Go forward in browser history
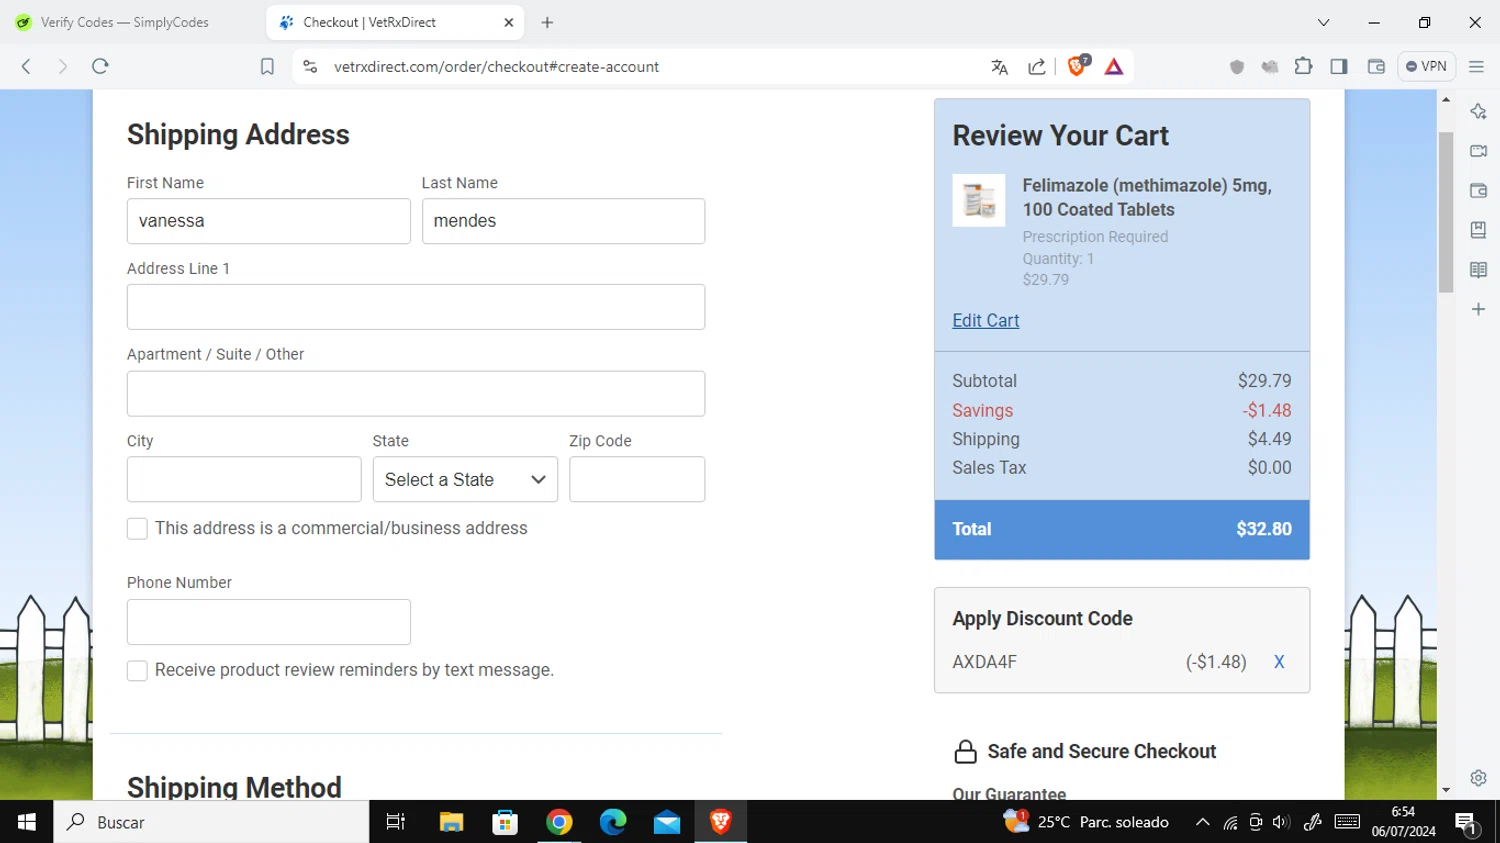The image size is (1500, 843). (63, 67)
